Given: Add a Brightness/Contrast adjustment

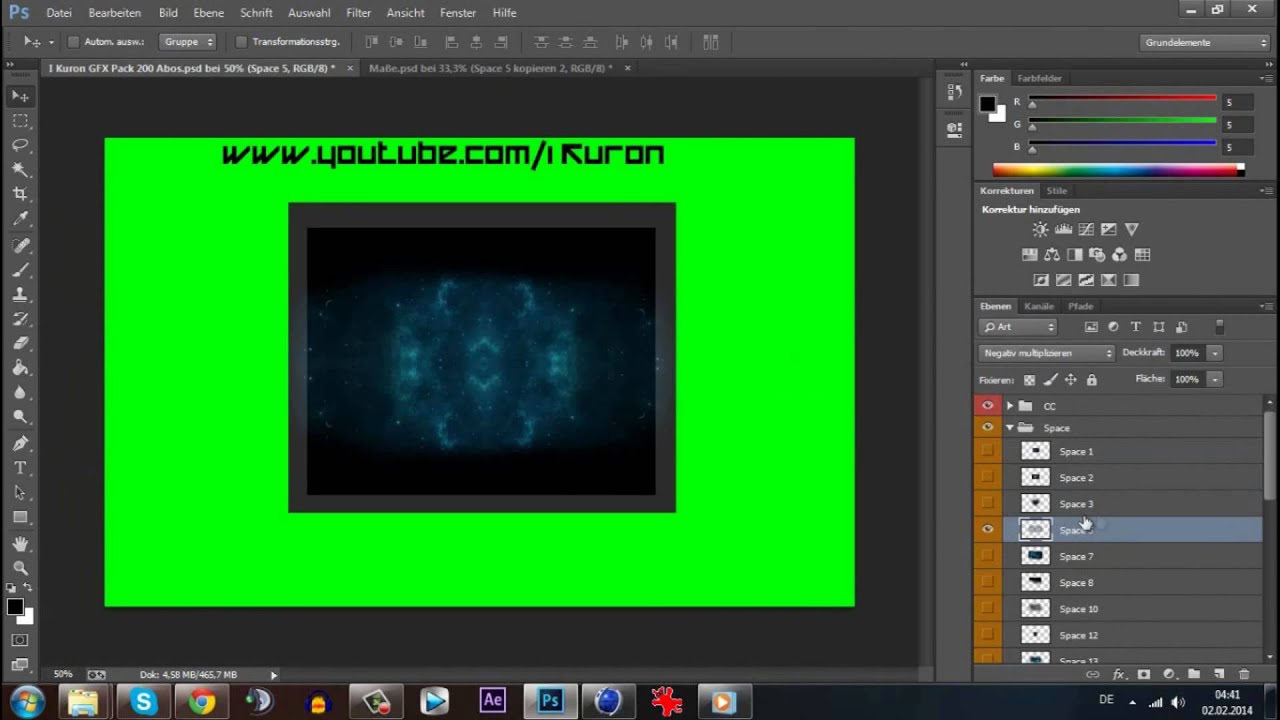Looking at the screenshot, I should [x=1040, y=229].
